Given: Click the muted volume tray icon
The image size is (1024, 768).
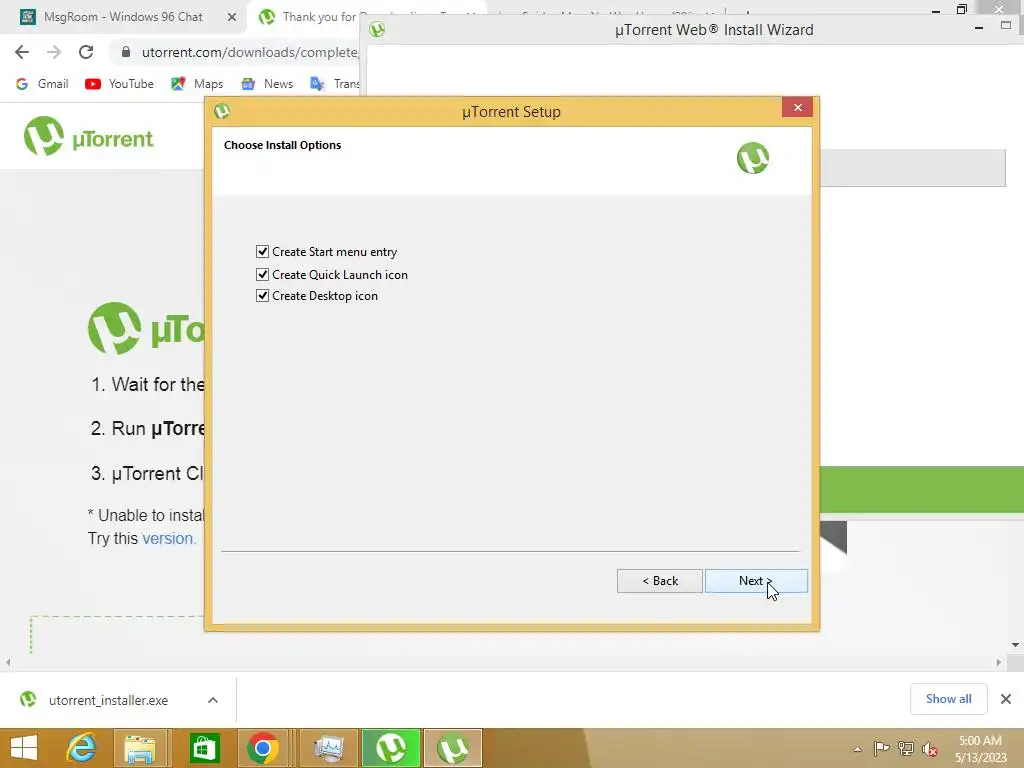Looking at the screenshot, I should tap(930, 749).
